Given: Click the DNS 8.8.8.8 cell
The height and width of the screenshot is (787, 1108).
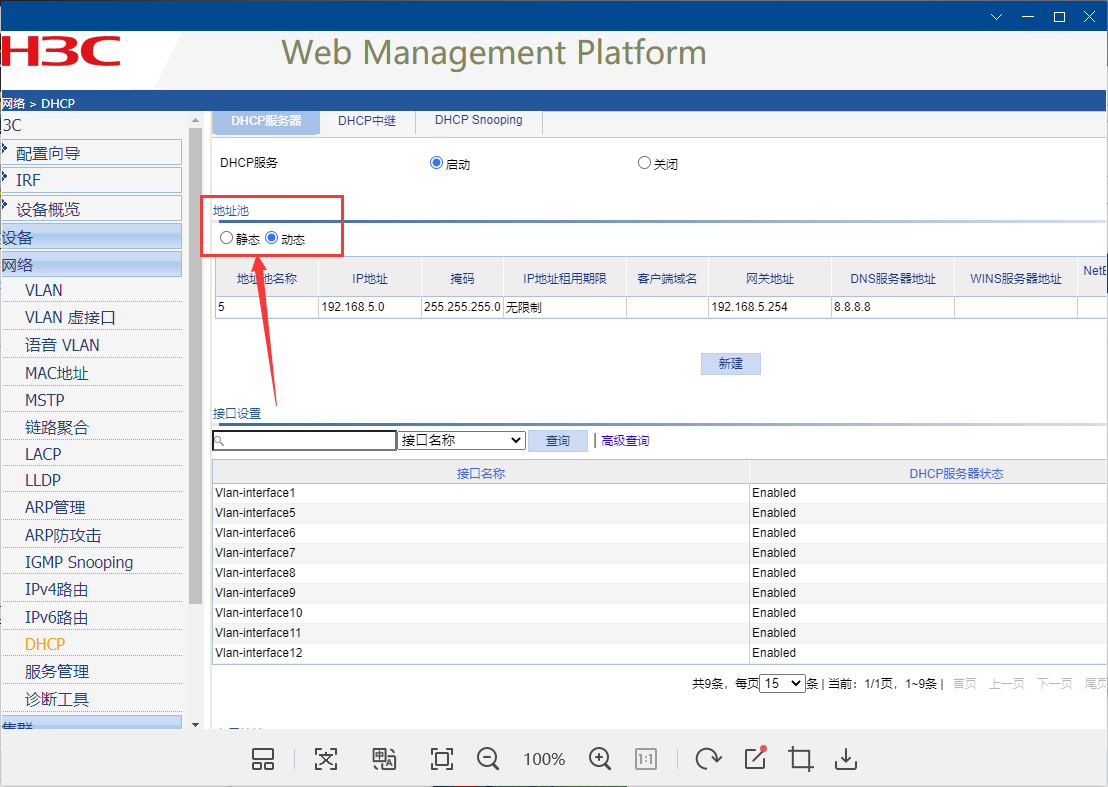Looking at the screenshot, I should 892,307.
